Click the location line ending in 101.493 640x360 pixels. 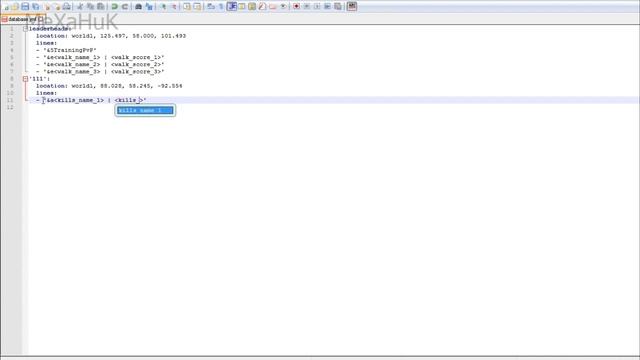click(x=111, y=36)
